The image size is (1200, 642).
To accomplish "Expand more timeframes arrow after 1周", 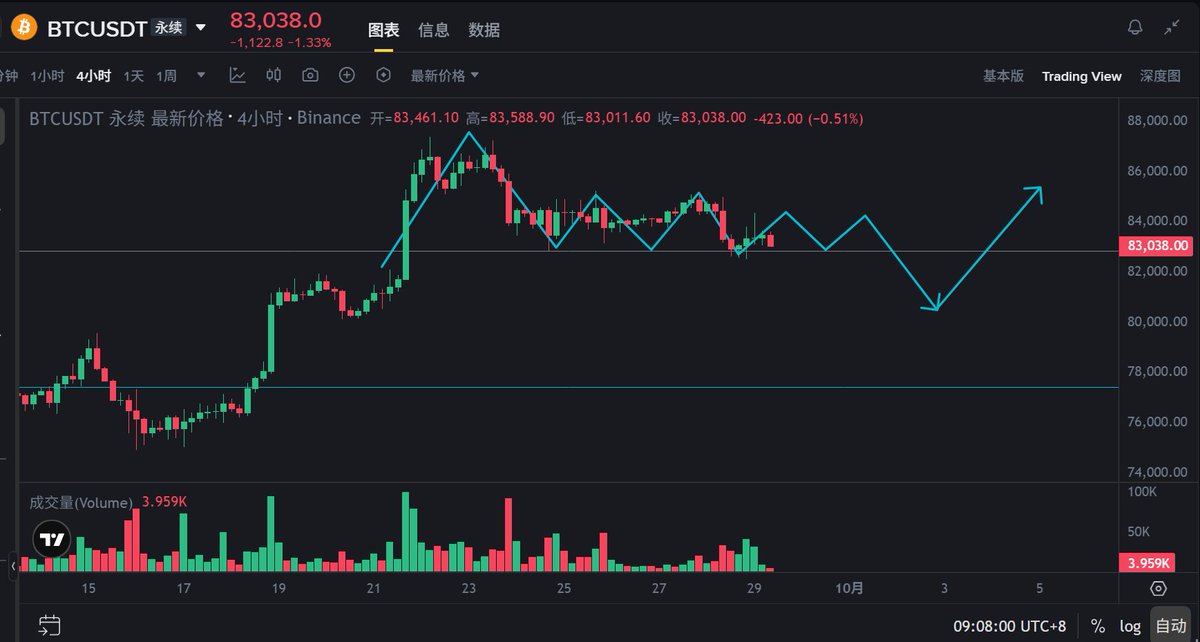I will pyautogui.click(x=201, y=75).
